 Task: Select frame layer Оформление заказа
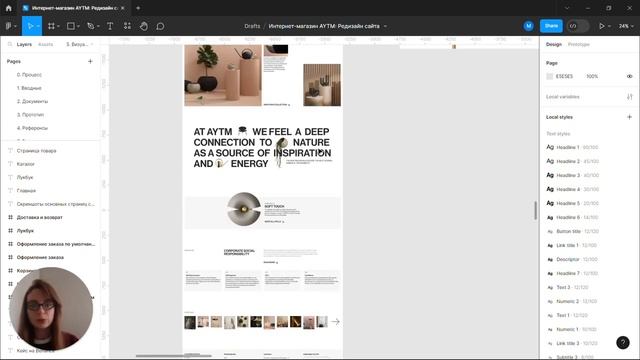(x=40, y=258)
